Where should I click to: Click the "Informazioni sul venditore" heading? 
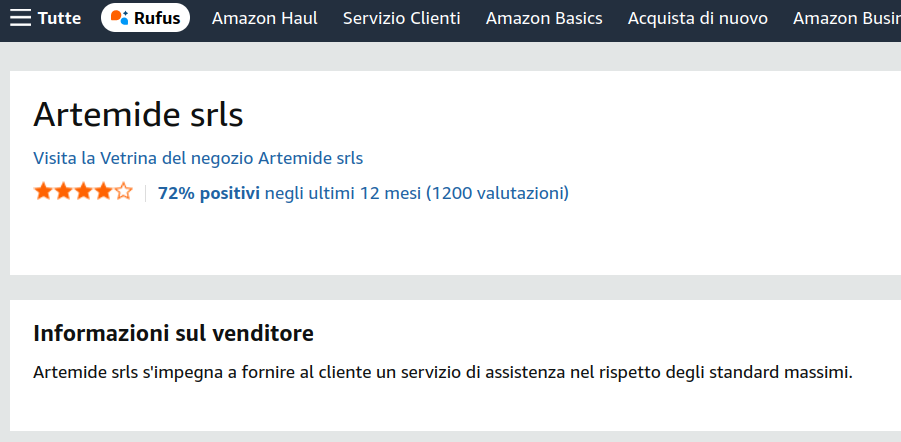[x=173, y=333]
